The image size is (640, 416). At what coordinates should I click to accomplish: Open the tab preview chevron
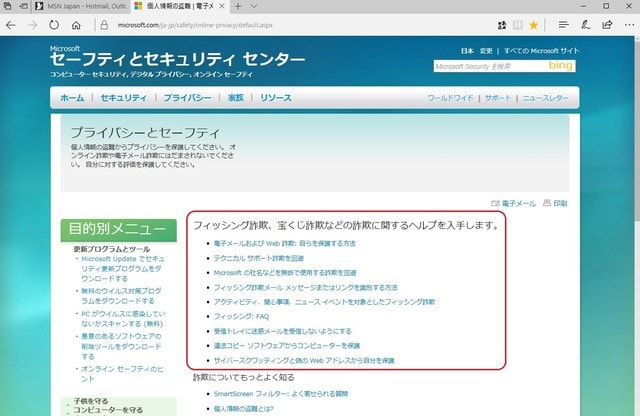253,6
